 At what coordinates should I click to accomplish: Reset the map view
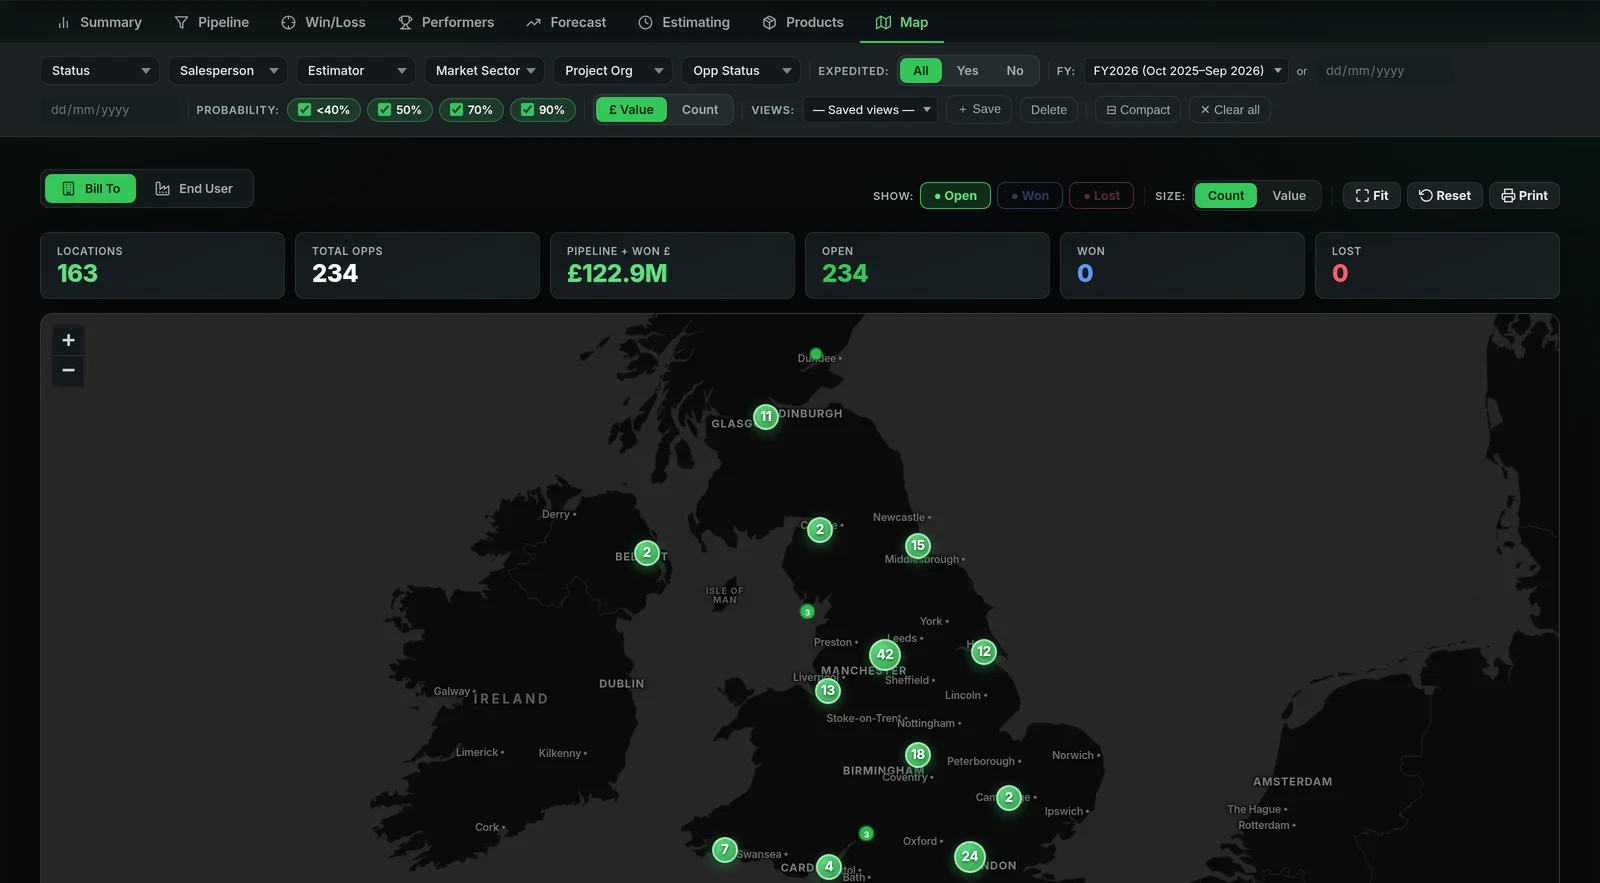pos(1445,196)
